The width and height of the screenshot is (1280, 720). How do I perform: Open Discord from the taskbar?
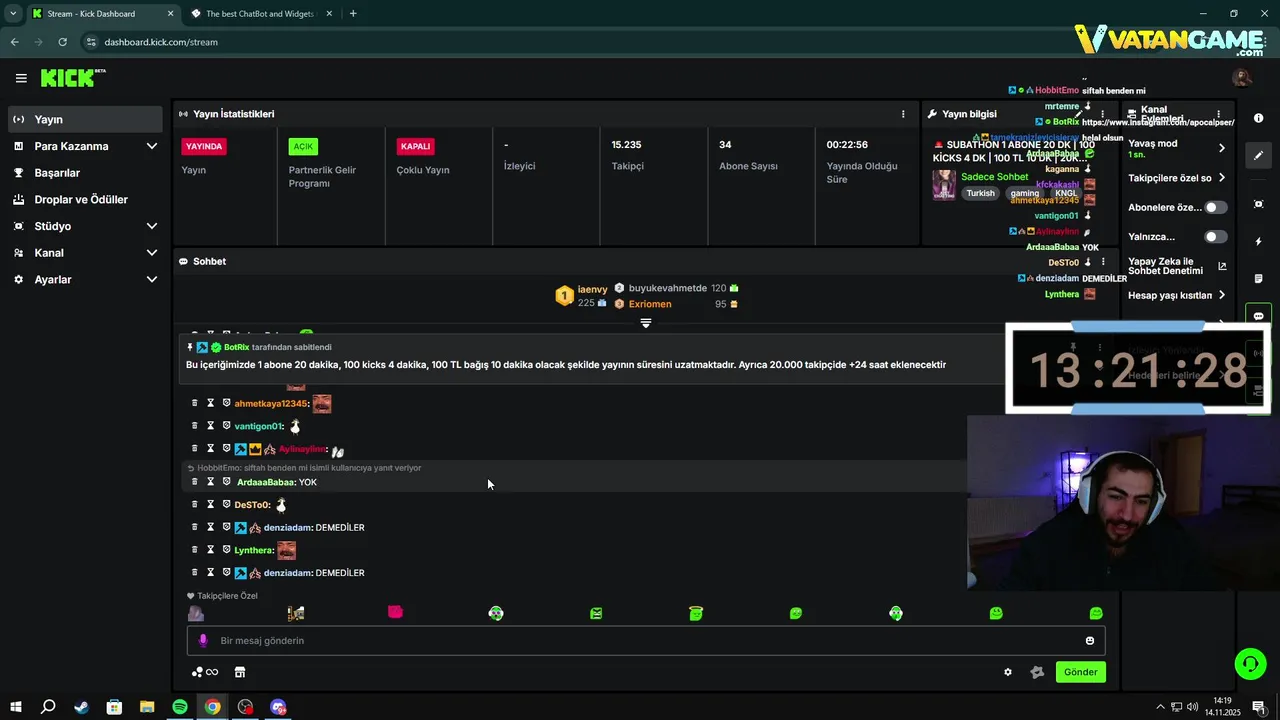(278, 707)
